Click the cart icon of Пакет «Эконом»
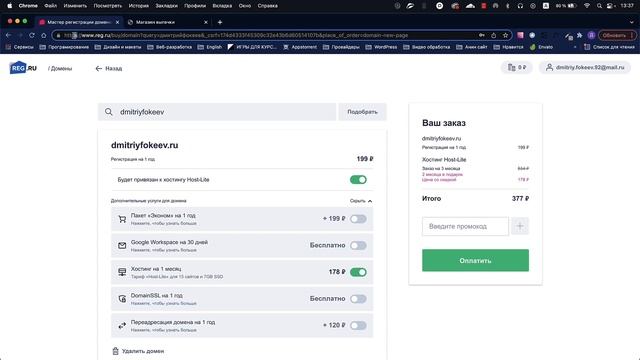 pyautogui.click(x=122, y=219)
